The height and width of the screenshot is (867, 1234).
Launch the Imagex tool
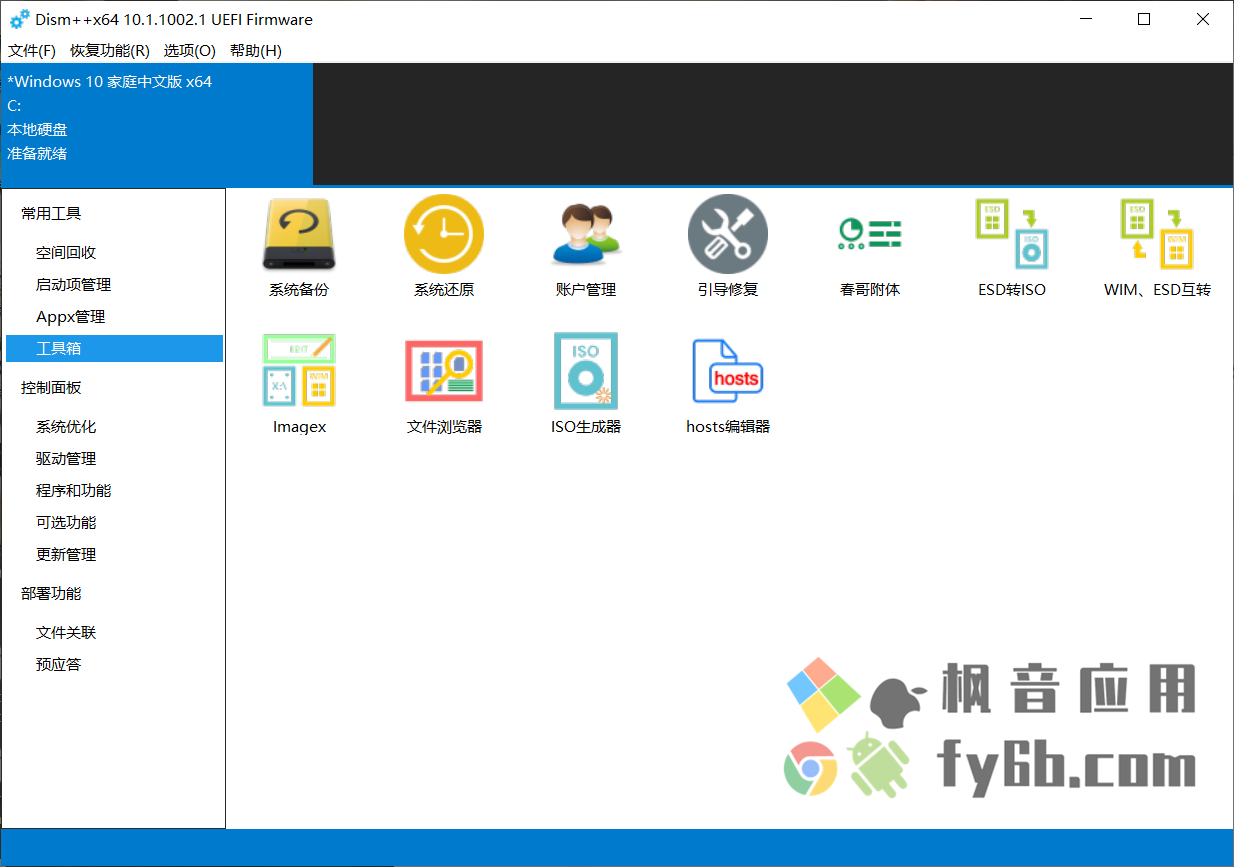(x=299, y=384)
